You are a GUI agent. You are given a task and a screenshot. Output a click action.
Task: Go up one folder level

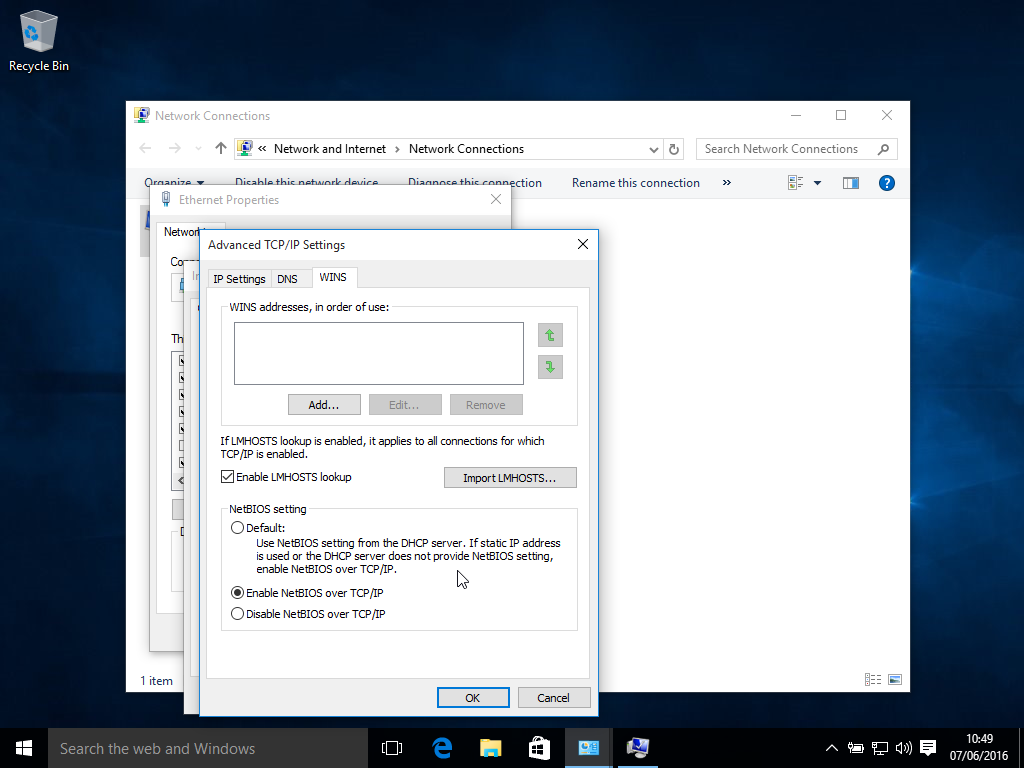[x=221, y=149]
